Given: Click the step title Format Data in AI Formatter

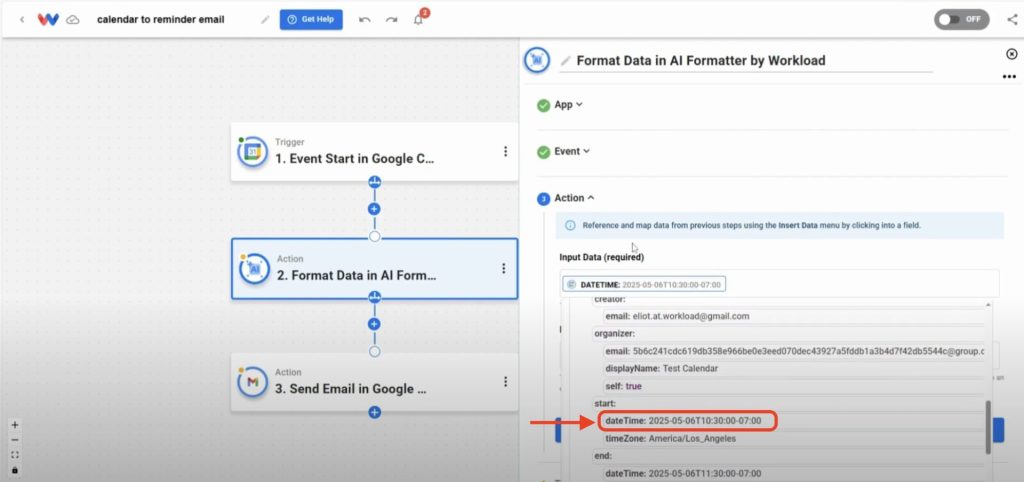Looking at the screenshot, I should coord(701,61).
